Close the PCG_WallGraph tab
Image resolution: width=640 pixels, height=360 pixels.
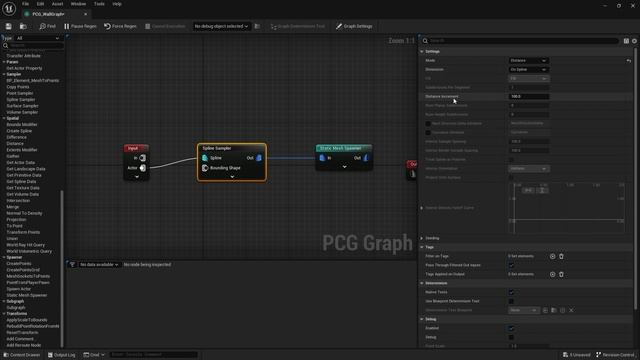[x=85, y=14]
